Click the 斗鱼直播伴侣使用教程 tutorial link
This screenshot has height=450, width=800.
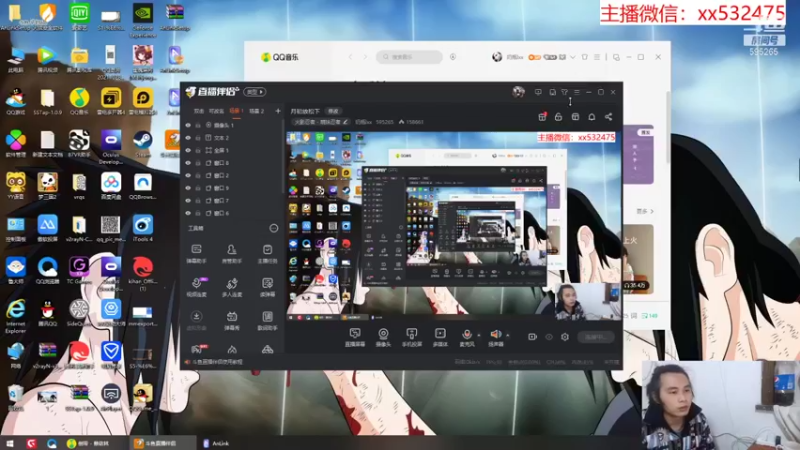(217, 362)
